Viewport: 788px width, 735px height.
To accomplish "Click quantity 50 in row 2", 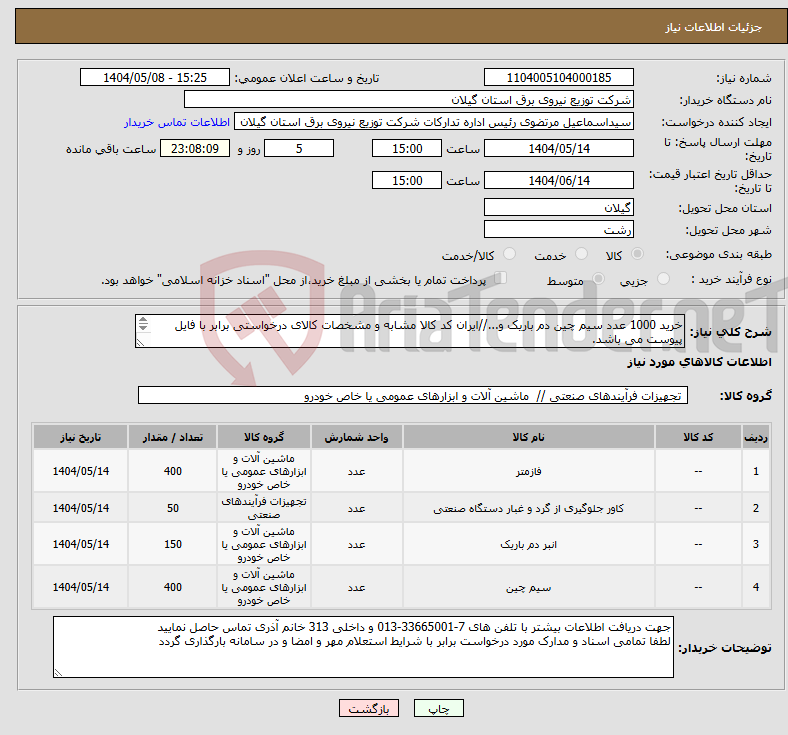I will (172, 508).
